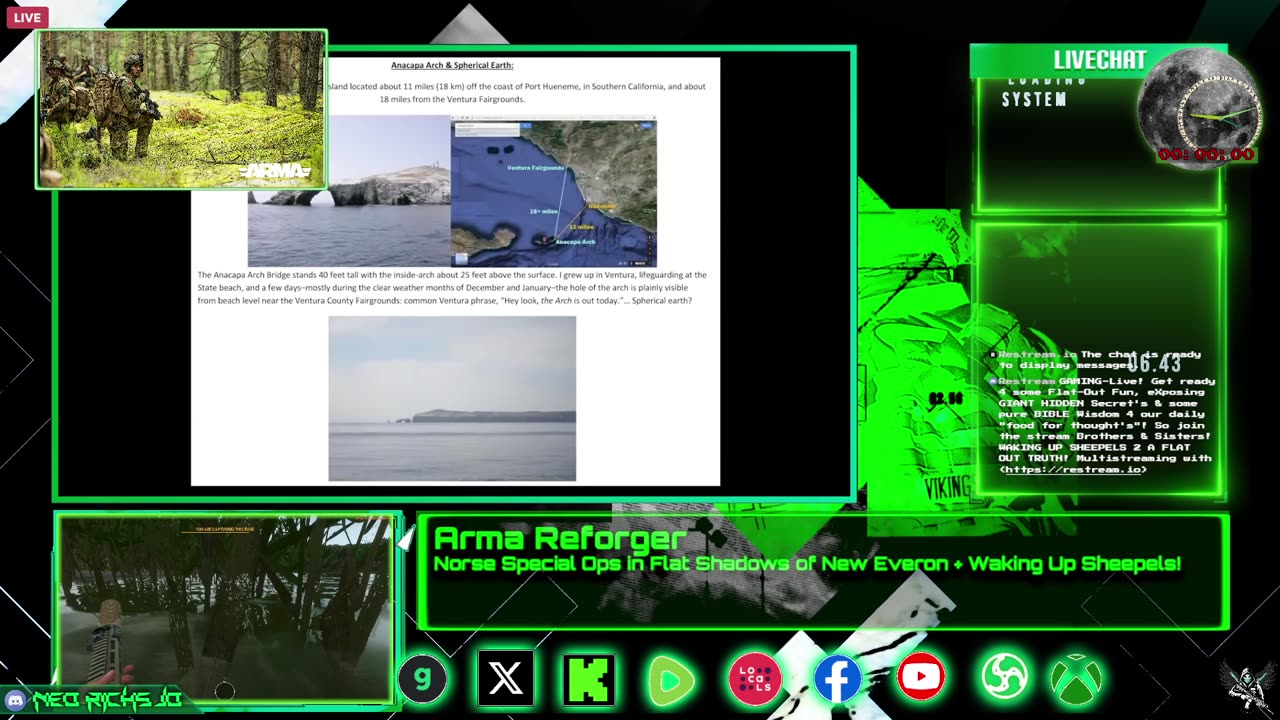Open the X (Twitter) icon
The height and width of the screenshot is (720, 1280).
click(505, 679)
